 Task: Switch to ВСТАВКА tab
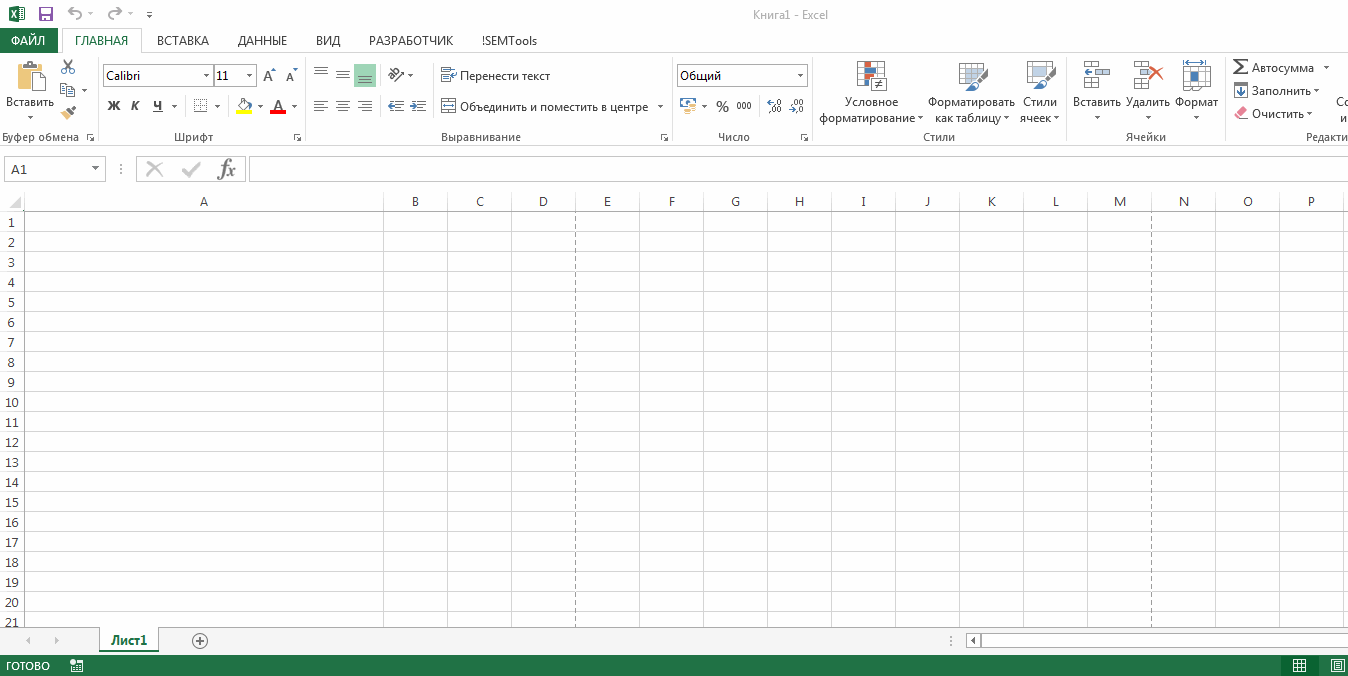[183, 41]
